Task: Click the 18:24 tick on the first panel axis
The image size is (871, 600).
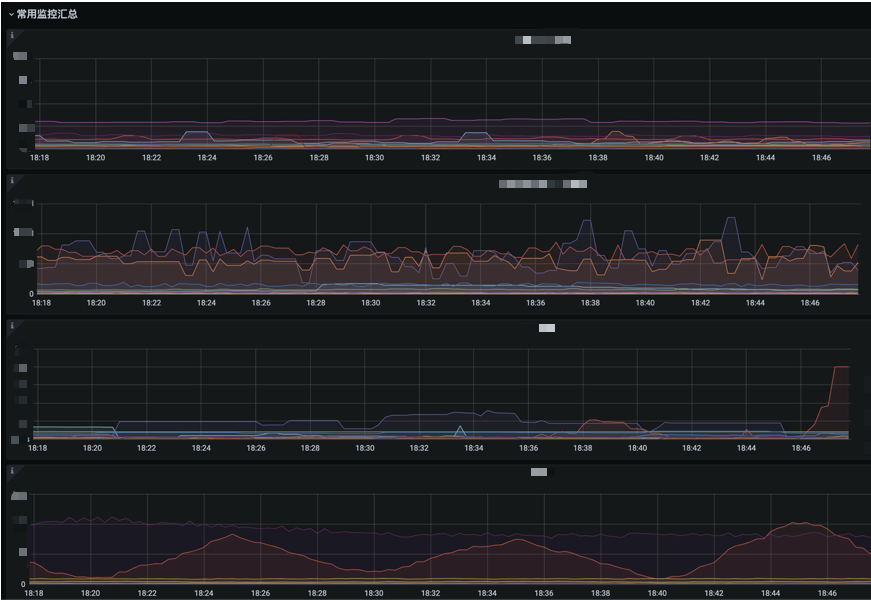Action: tap(206, 158)
